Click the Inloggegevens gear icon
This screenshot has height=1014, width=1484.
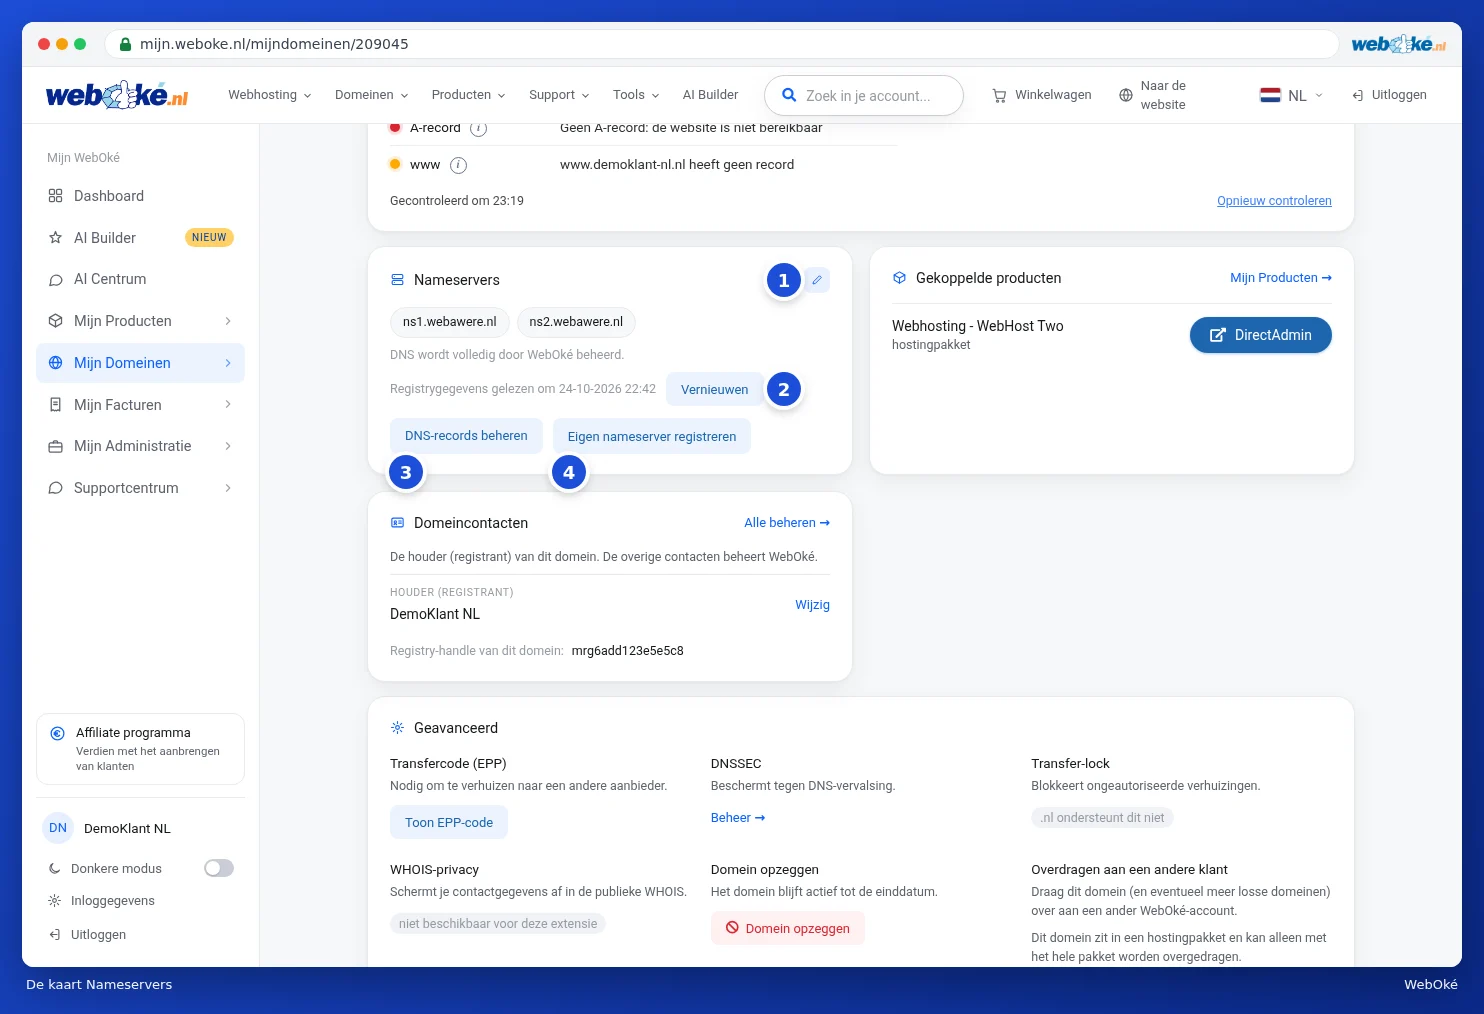[x=54, y=901]
